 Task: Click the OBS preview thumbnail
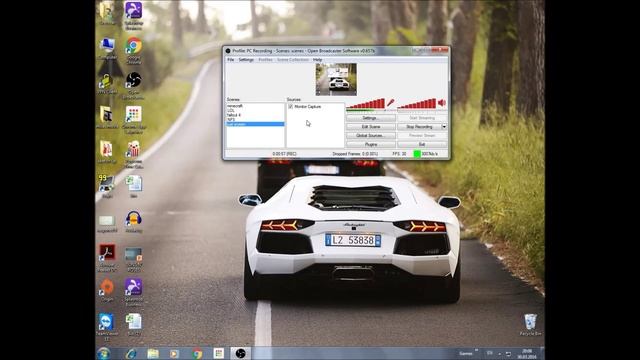[336, 80]
